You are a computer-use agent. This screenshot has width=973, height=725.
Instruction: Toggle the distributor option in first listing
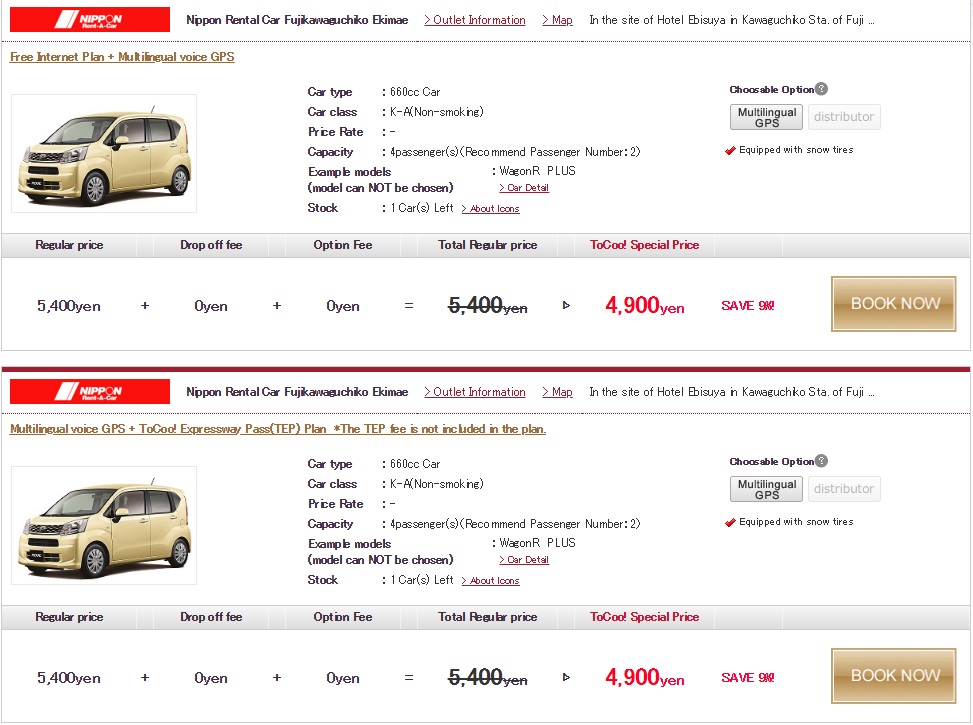click(x=844, y=117)
